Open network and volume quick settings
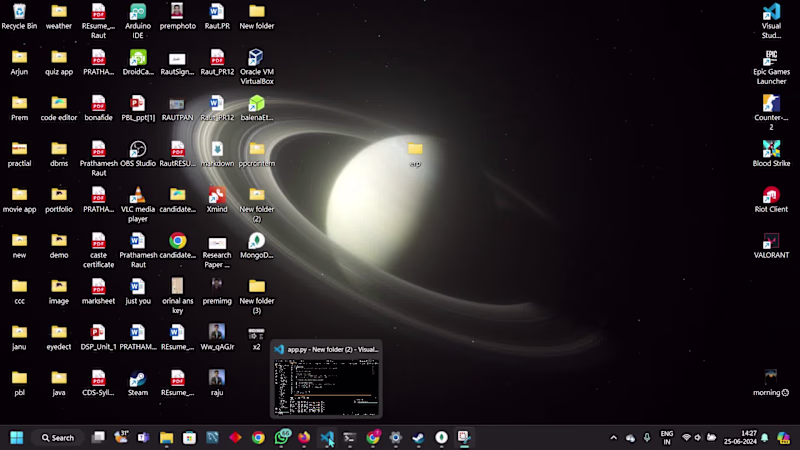This screenshot has height=450, width=800. pos(698,437)
